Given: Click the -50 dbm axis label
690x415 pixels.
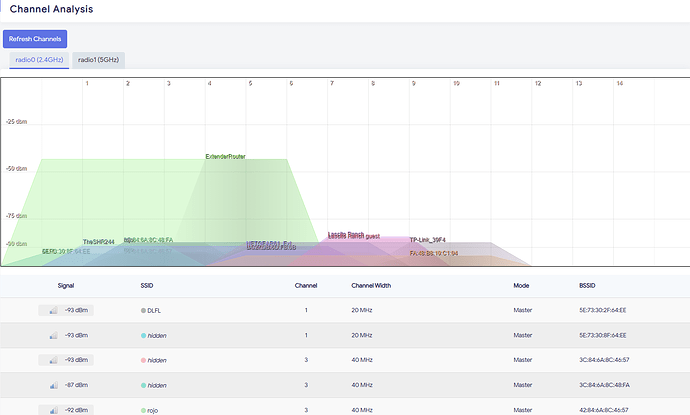Looking at the screenshot, I should point(17,169).
